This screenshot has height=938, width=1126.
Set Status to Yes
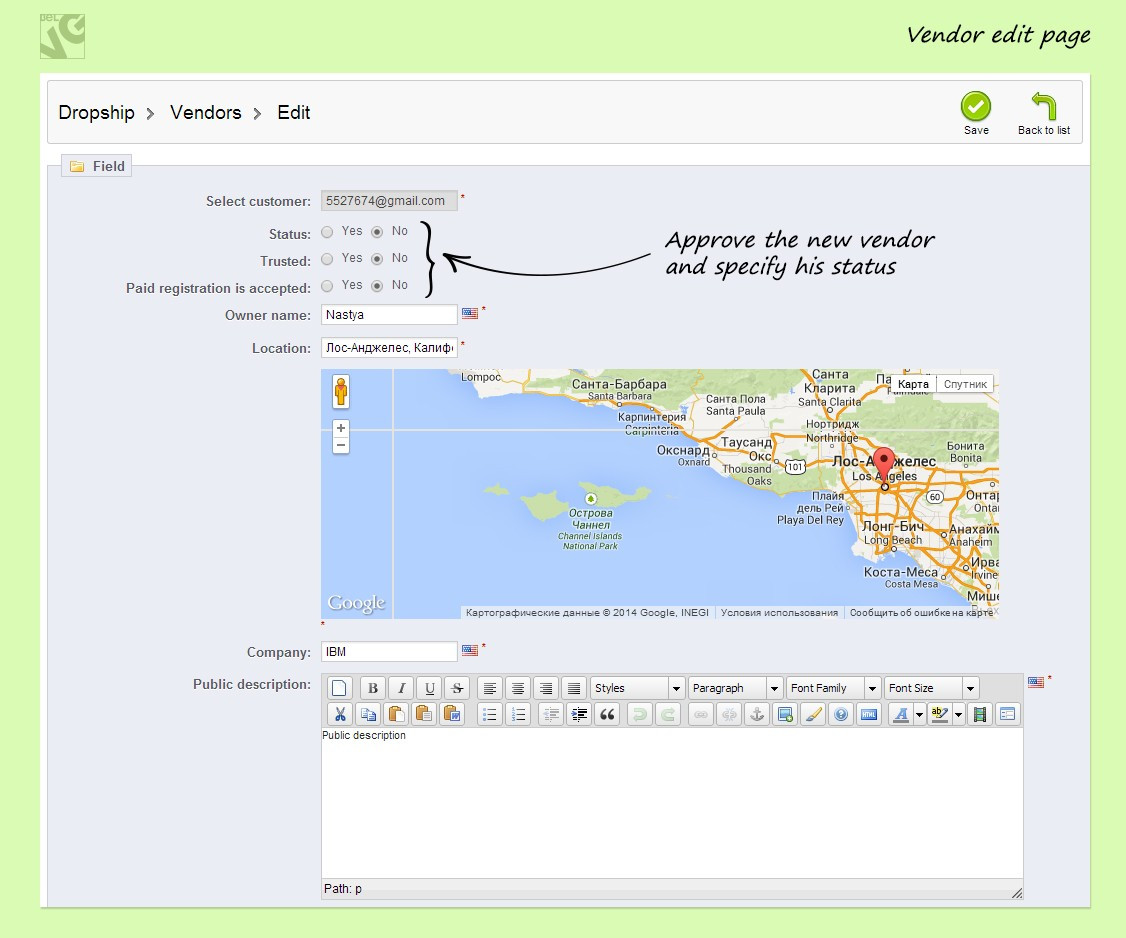click(x=327, y=232)
